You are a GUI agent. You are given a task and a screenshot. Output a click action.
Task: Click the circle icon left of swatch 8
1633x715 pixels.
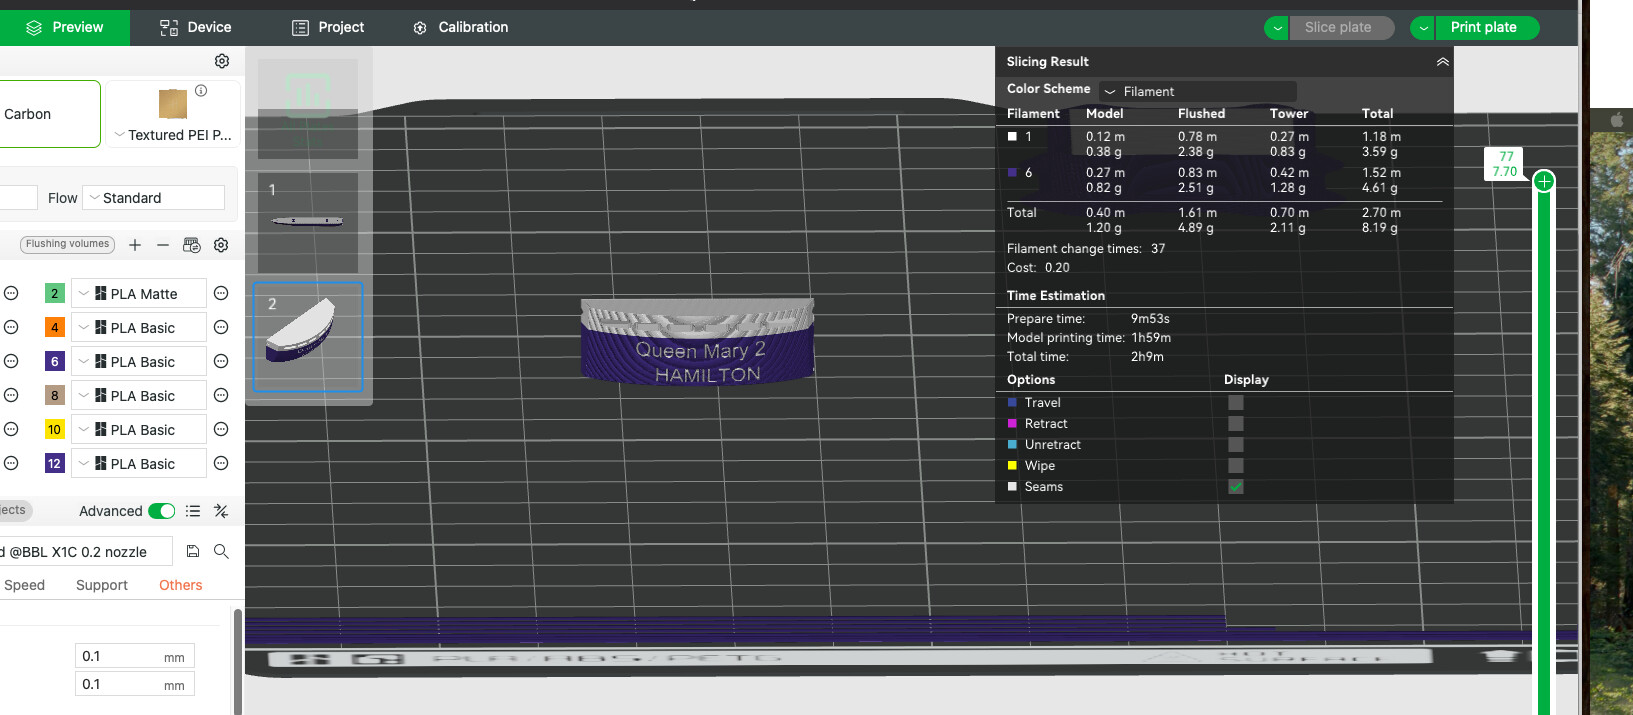point(11,395)
